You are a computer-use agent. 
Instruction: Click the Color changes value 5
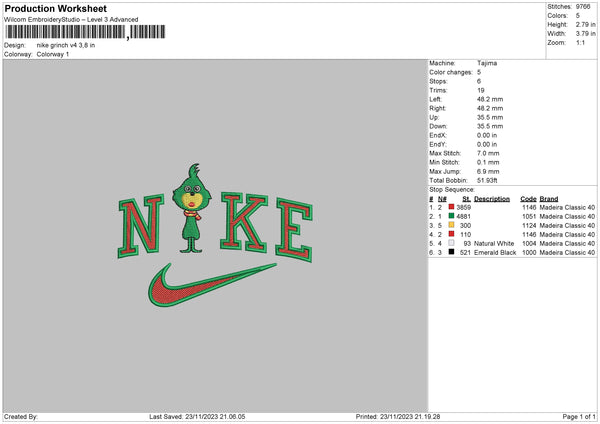[479, 72]
